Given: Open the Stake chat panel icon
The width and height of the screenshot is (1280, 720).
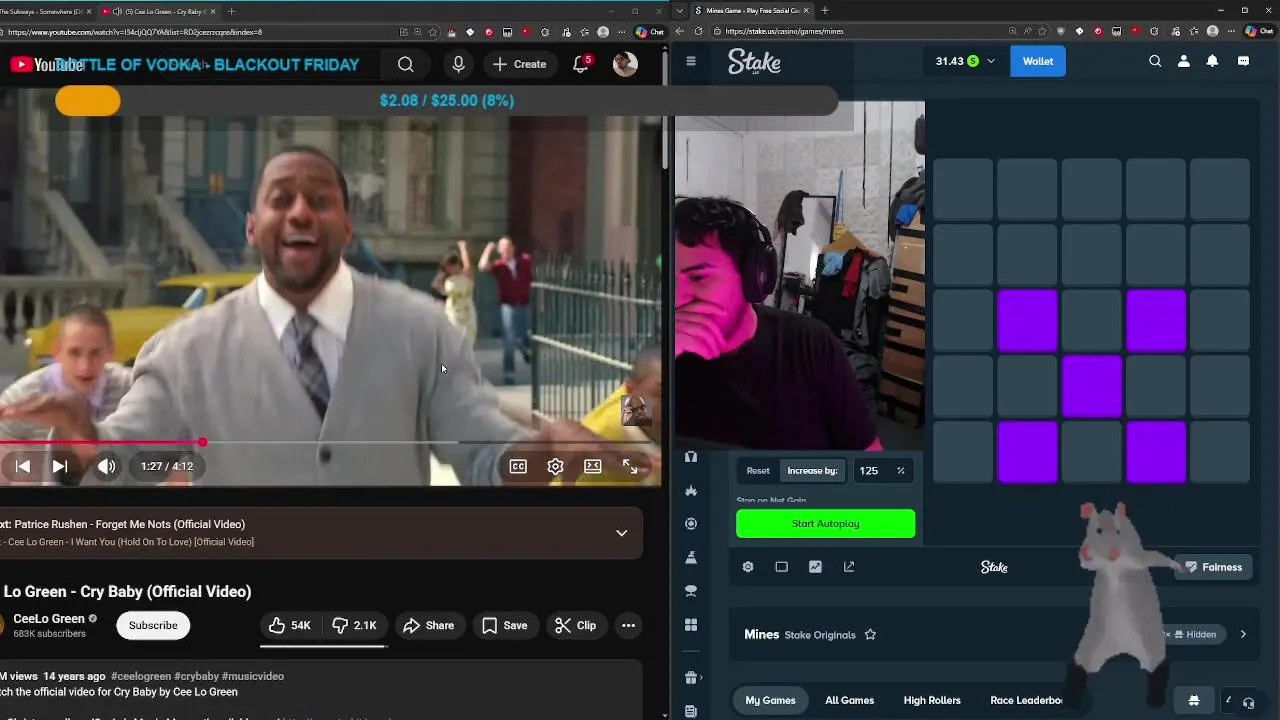Looking at the screenshot, I should (1243, 61).
